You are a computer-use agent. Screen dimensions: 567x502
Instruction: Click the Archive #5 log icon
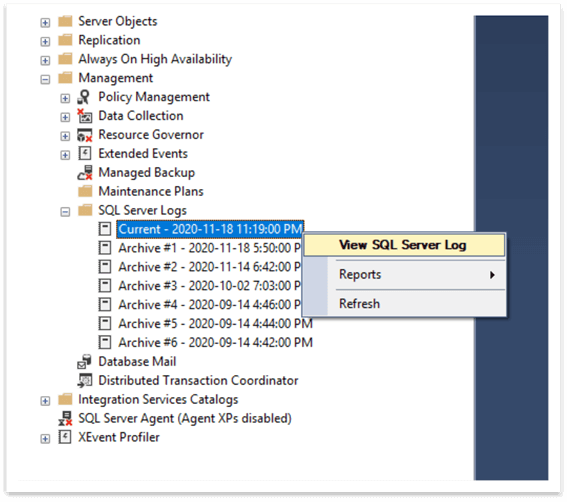click(105, 323)
